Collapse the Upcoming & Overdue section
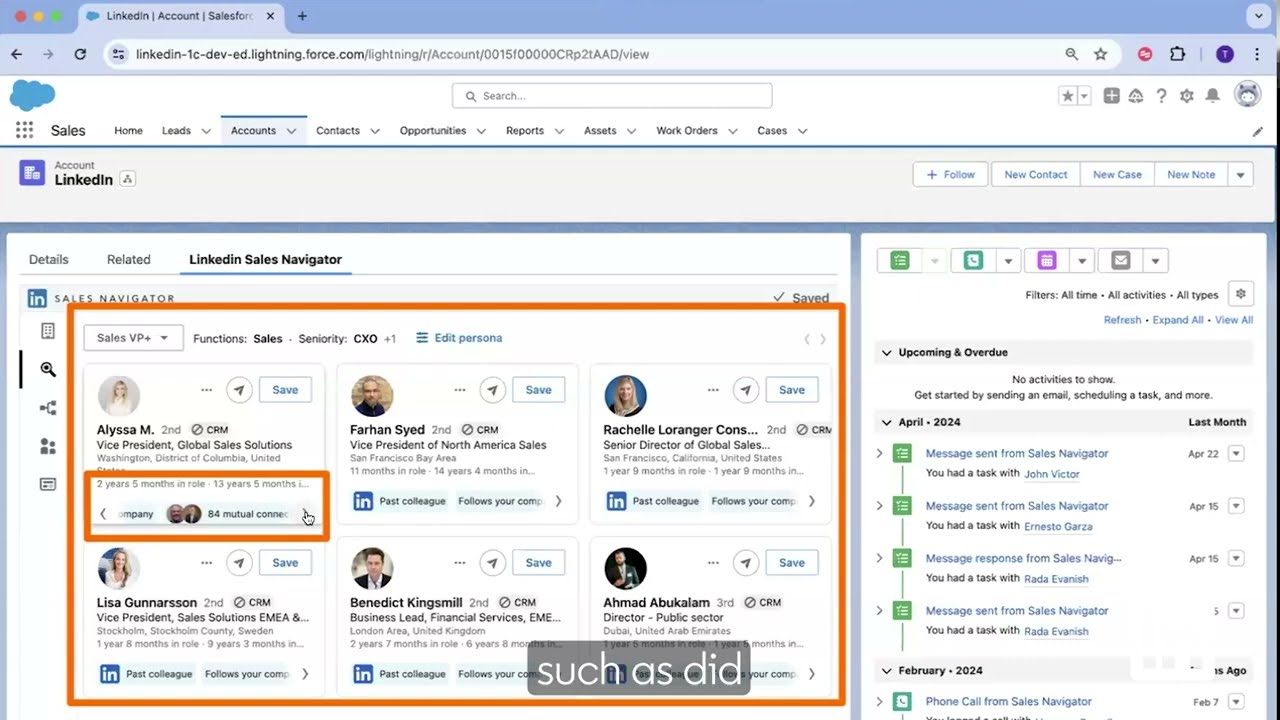Viewport: 1280px width, 720px height. 886,352
